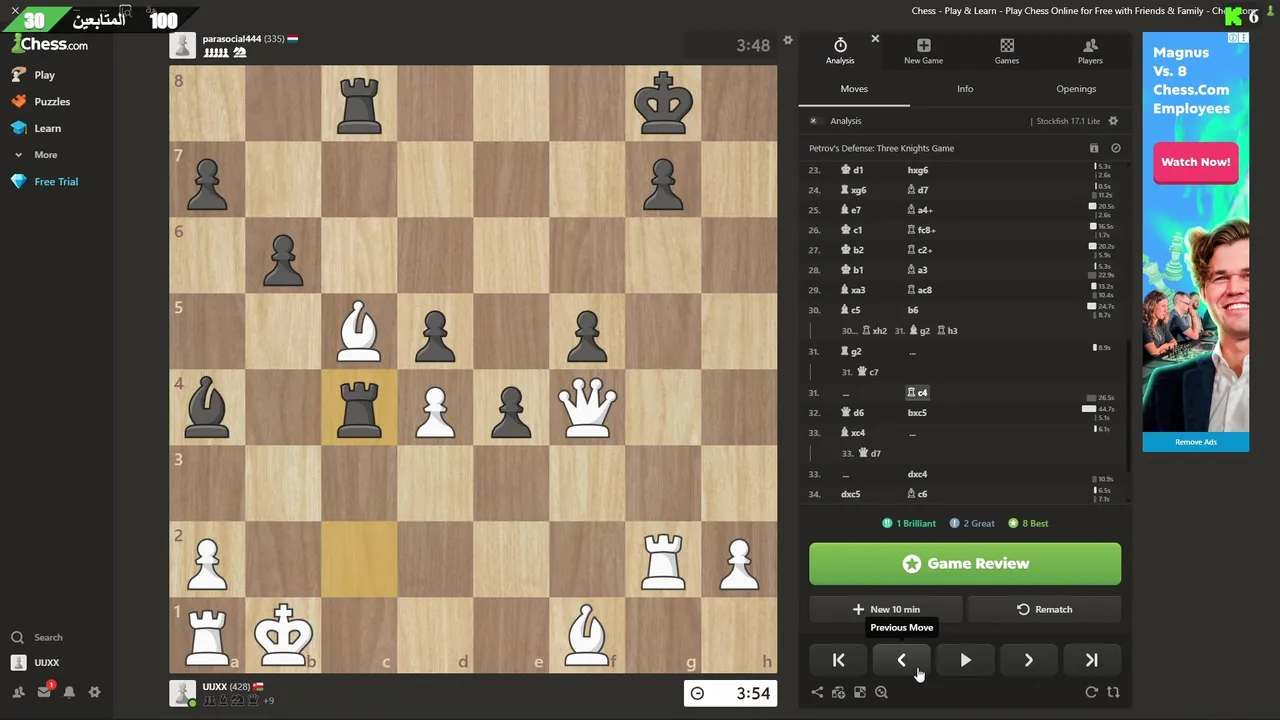Click the 8 Best badge

pyautogui.click(x=1028, y=523)
